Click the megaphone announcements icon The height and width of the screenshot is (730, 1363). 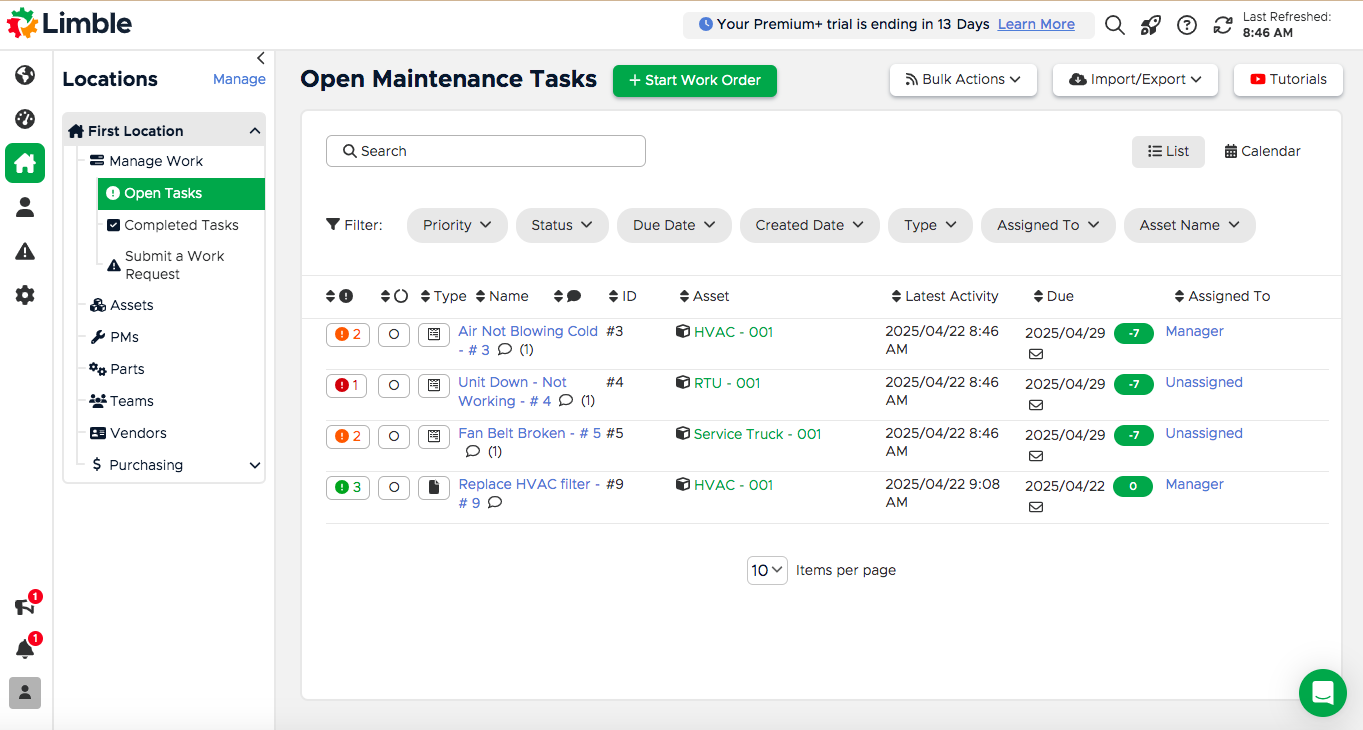pos(25,607)
